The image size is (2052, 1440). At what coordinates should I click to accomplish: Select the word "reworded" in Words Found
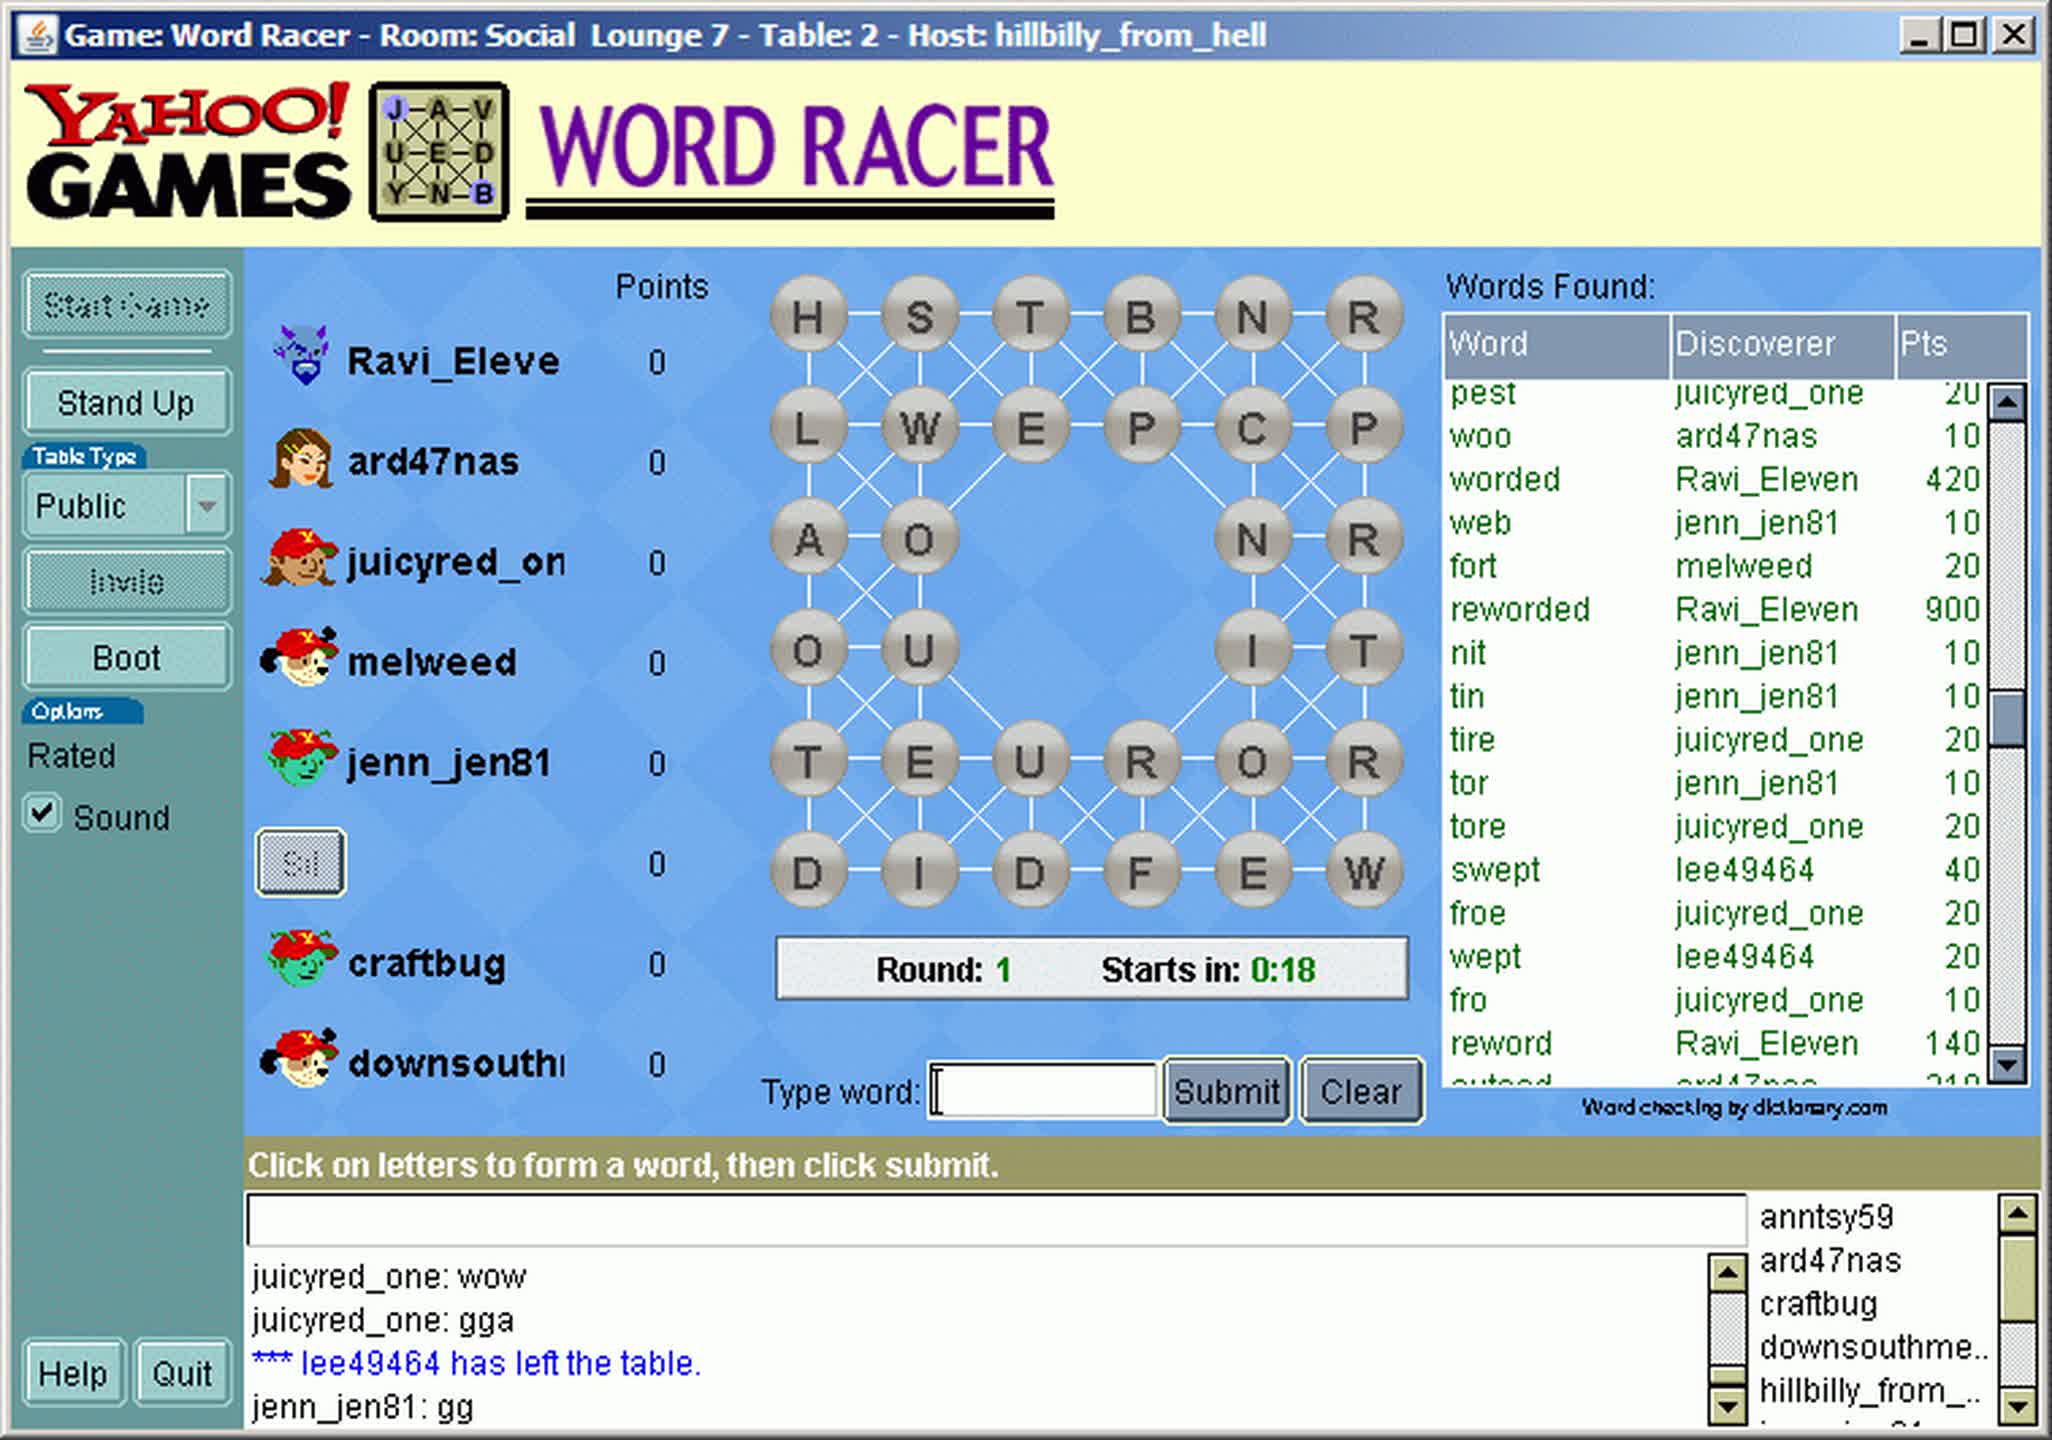click(x=1520, y=609)
